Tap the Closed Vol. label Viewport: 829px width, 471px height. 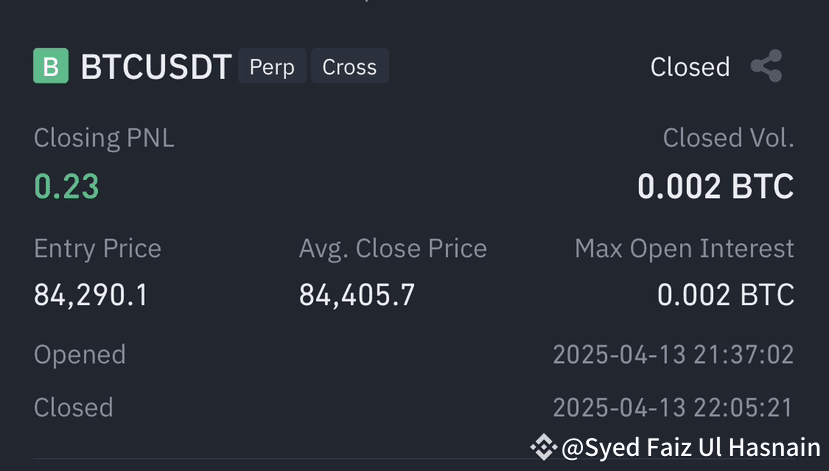click(x=729, y=138)
